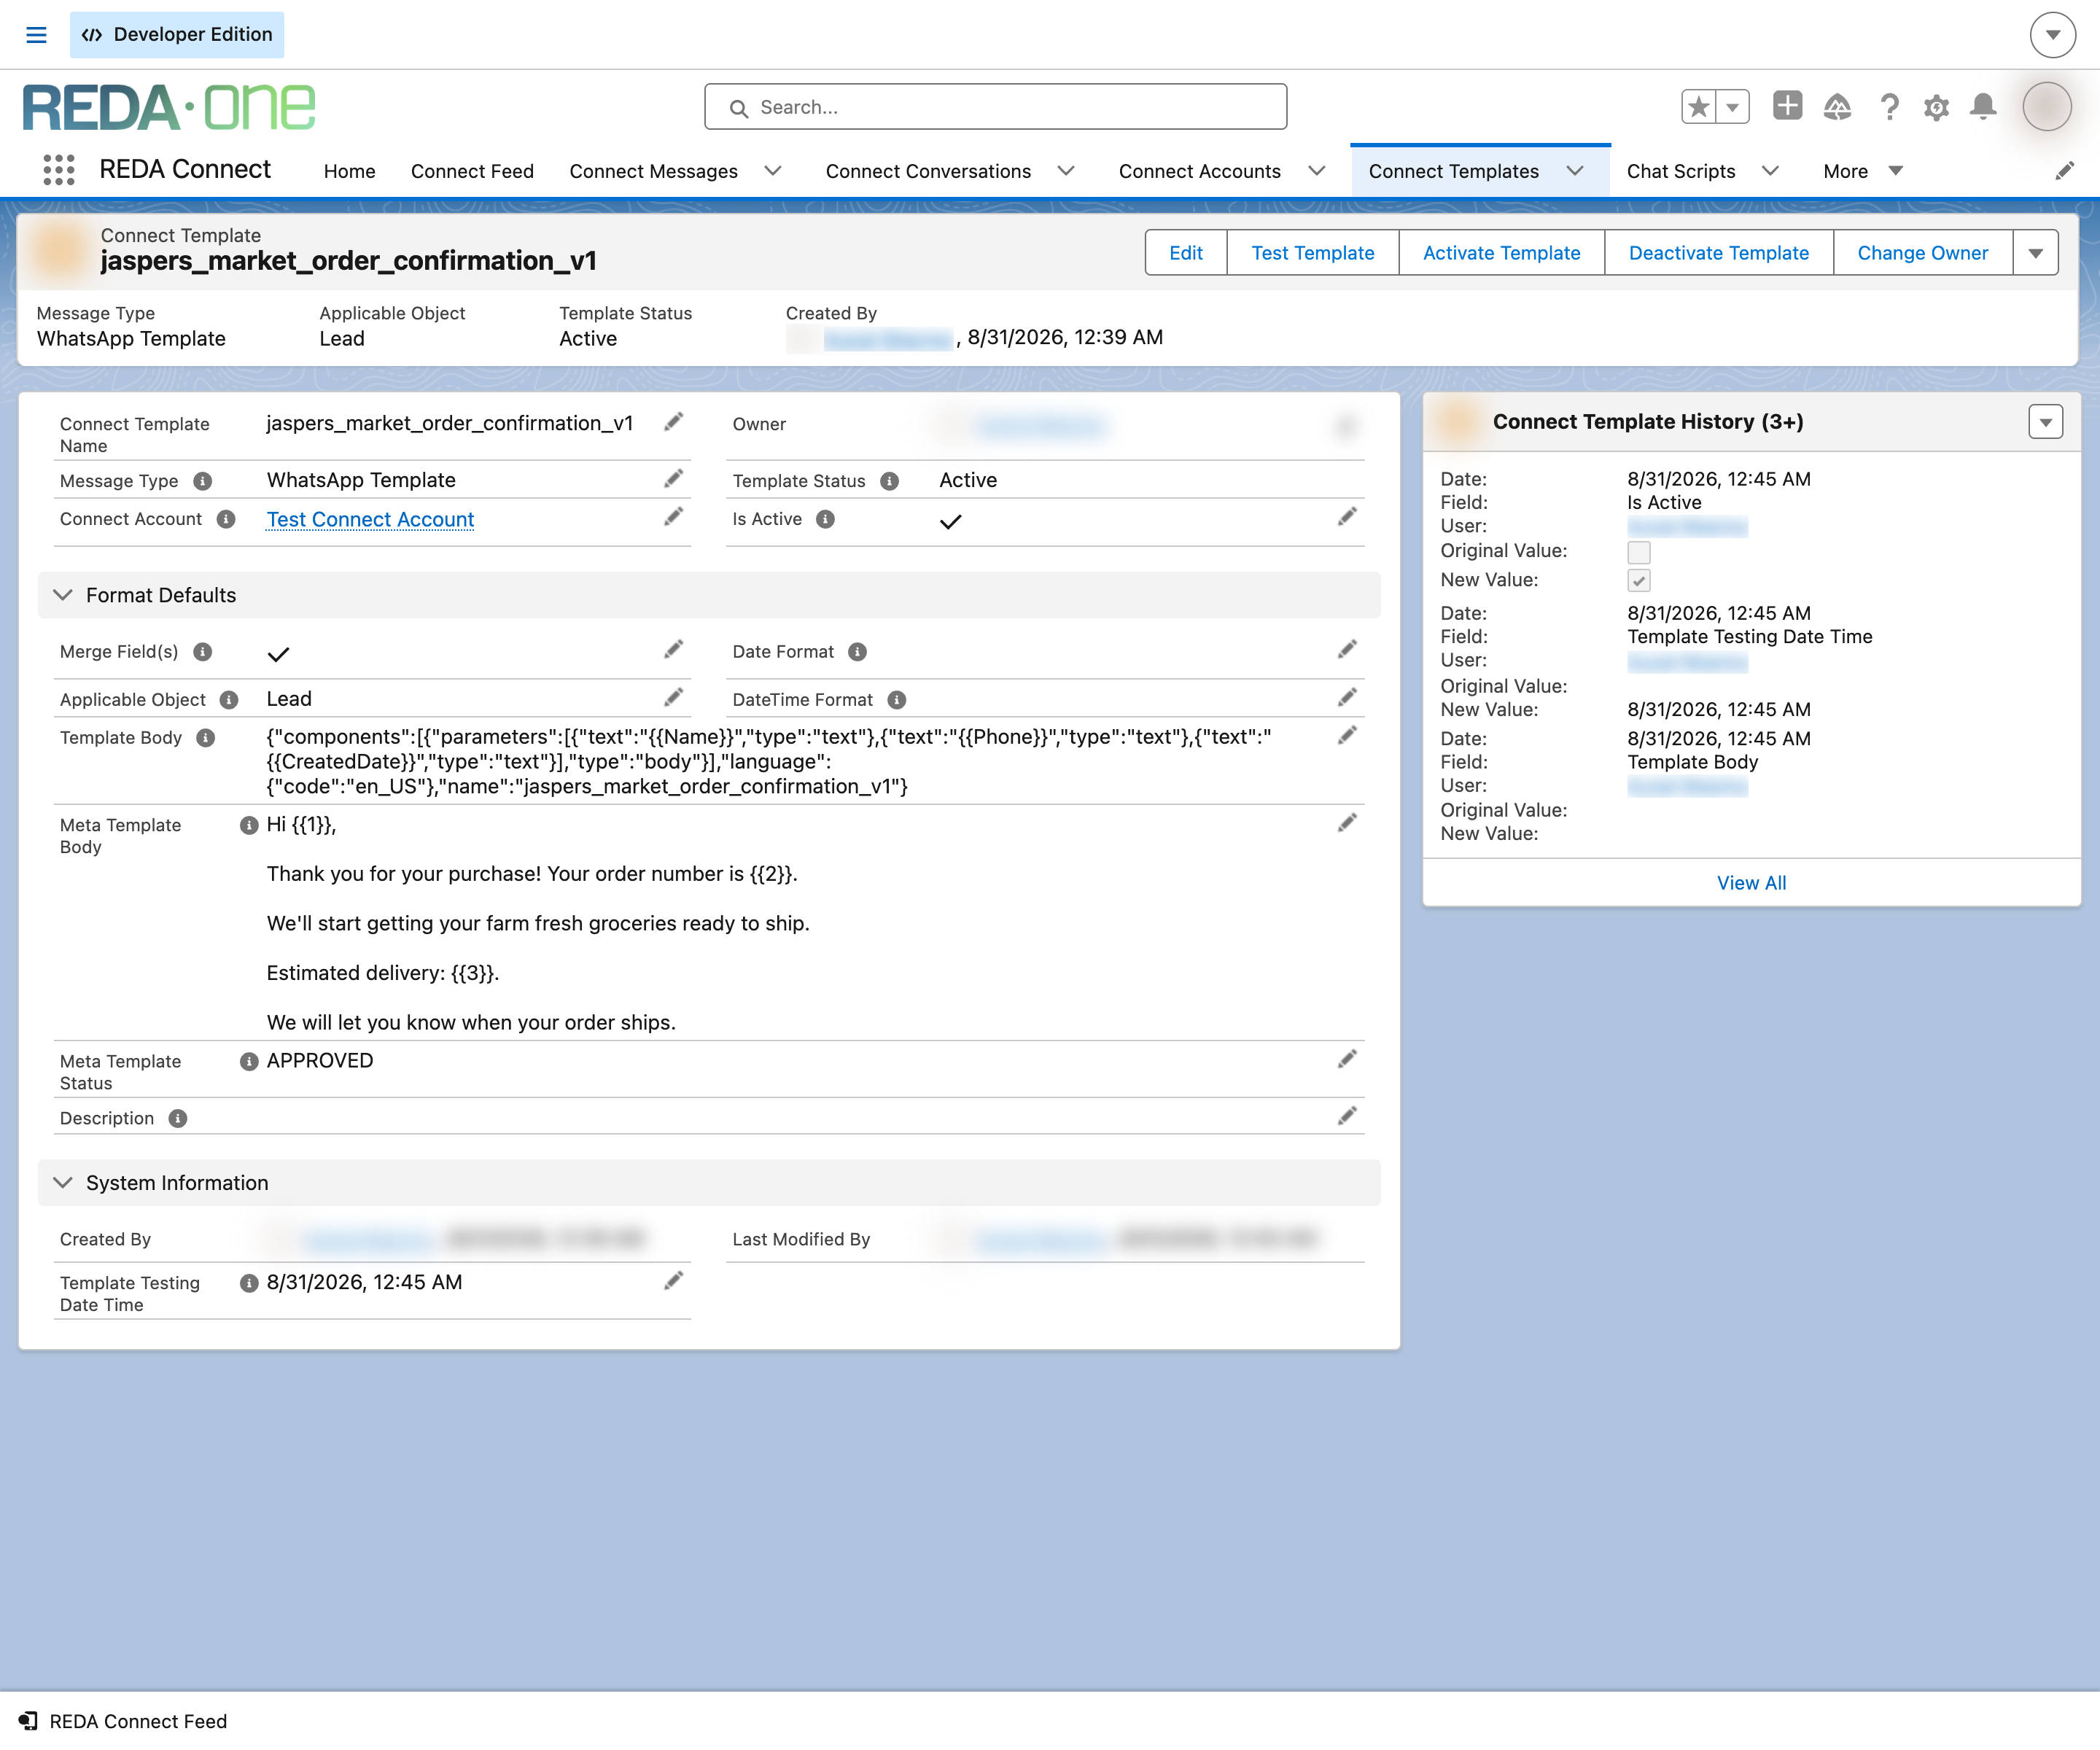
Task: Open Connect Messages tab dropdown chevron
Action: pyautogui.click(x=772, y=171)
